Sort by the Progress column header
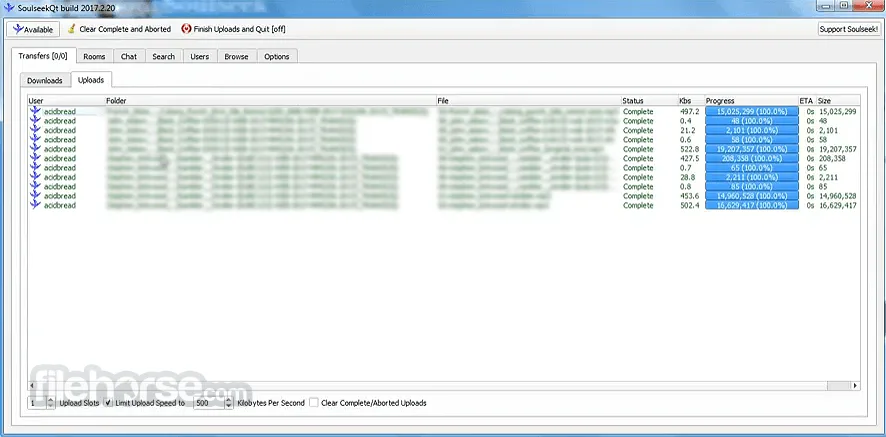 (x=751, y=101)
